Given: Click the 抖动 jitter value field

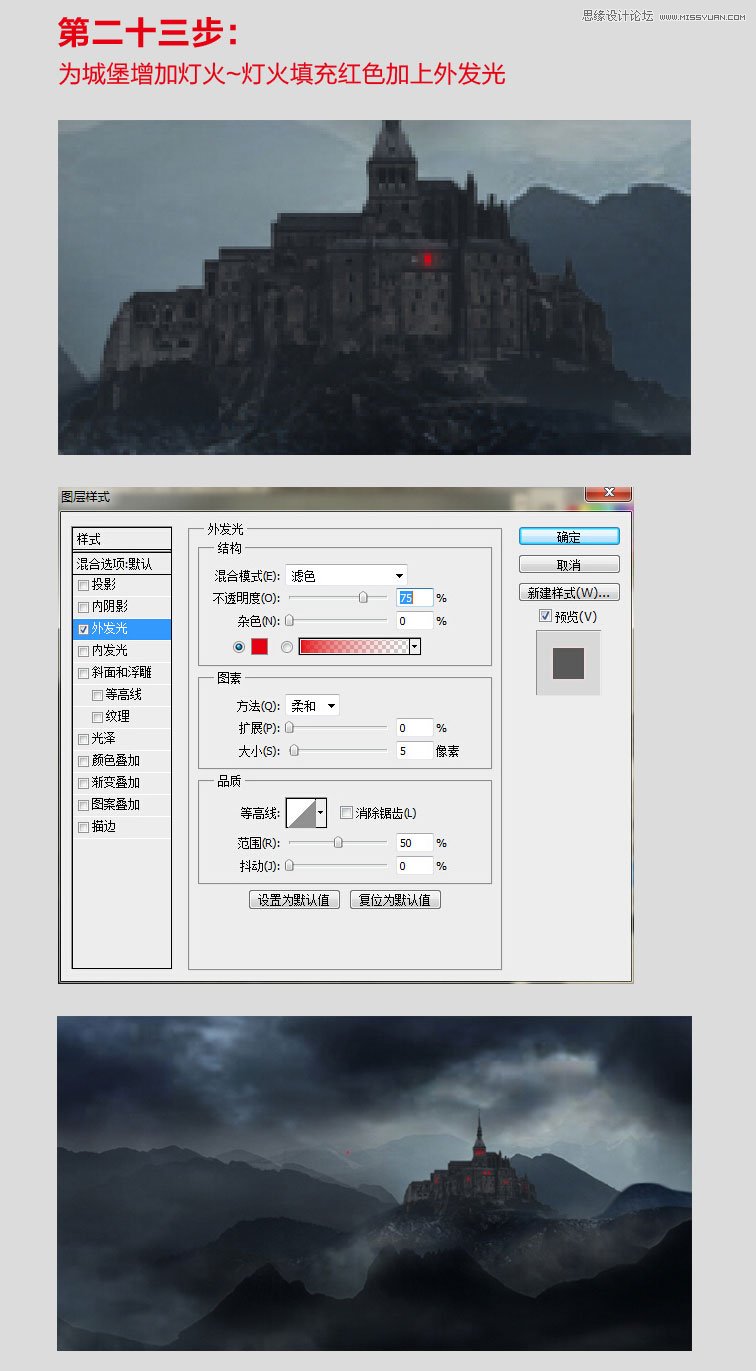Looking at the screenshot, I should (414, 866).
